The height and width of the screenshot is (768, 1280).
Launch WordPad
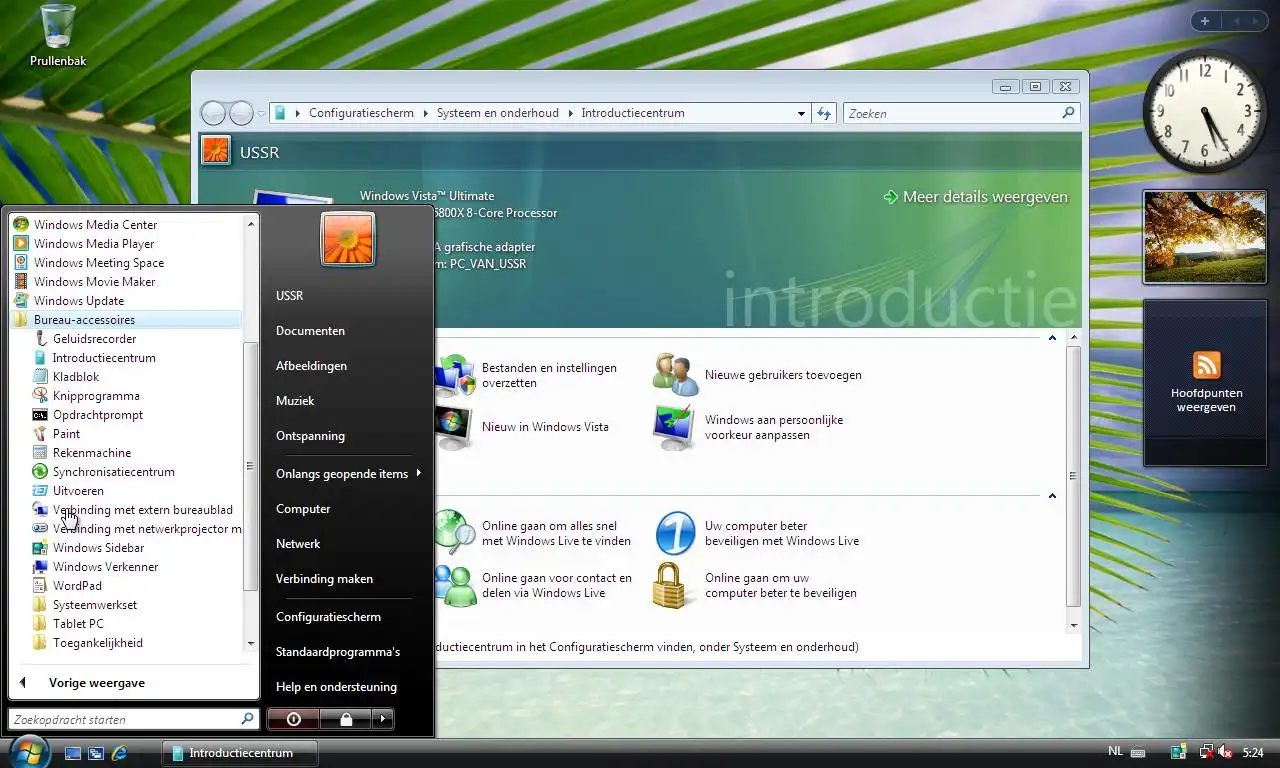click(67, 586)
